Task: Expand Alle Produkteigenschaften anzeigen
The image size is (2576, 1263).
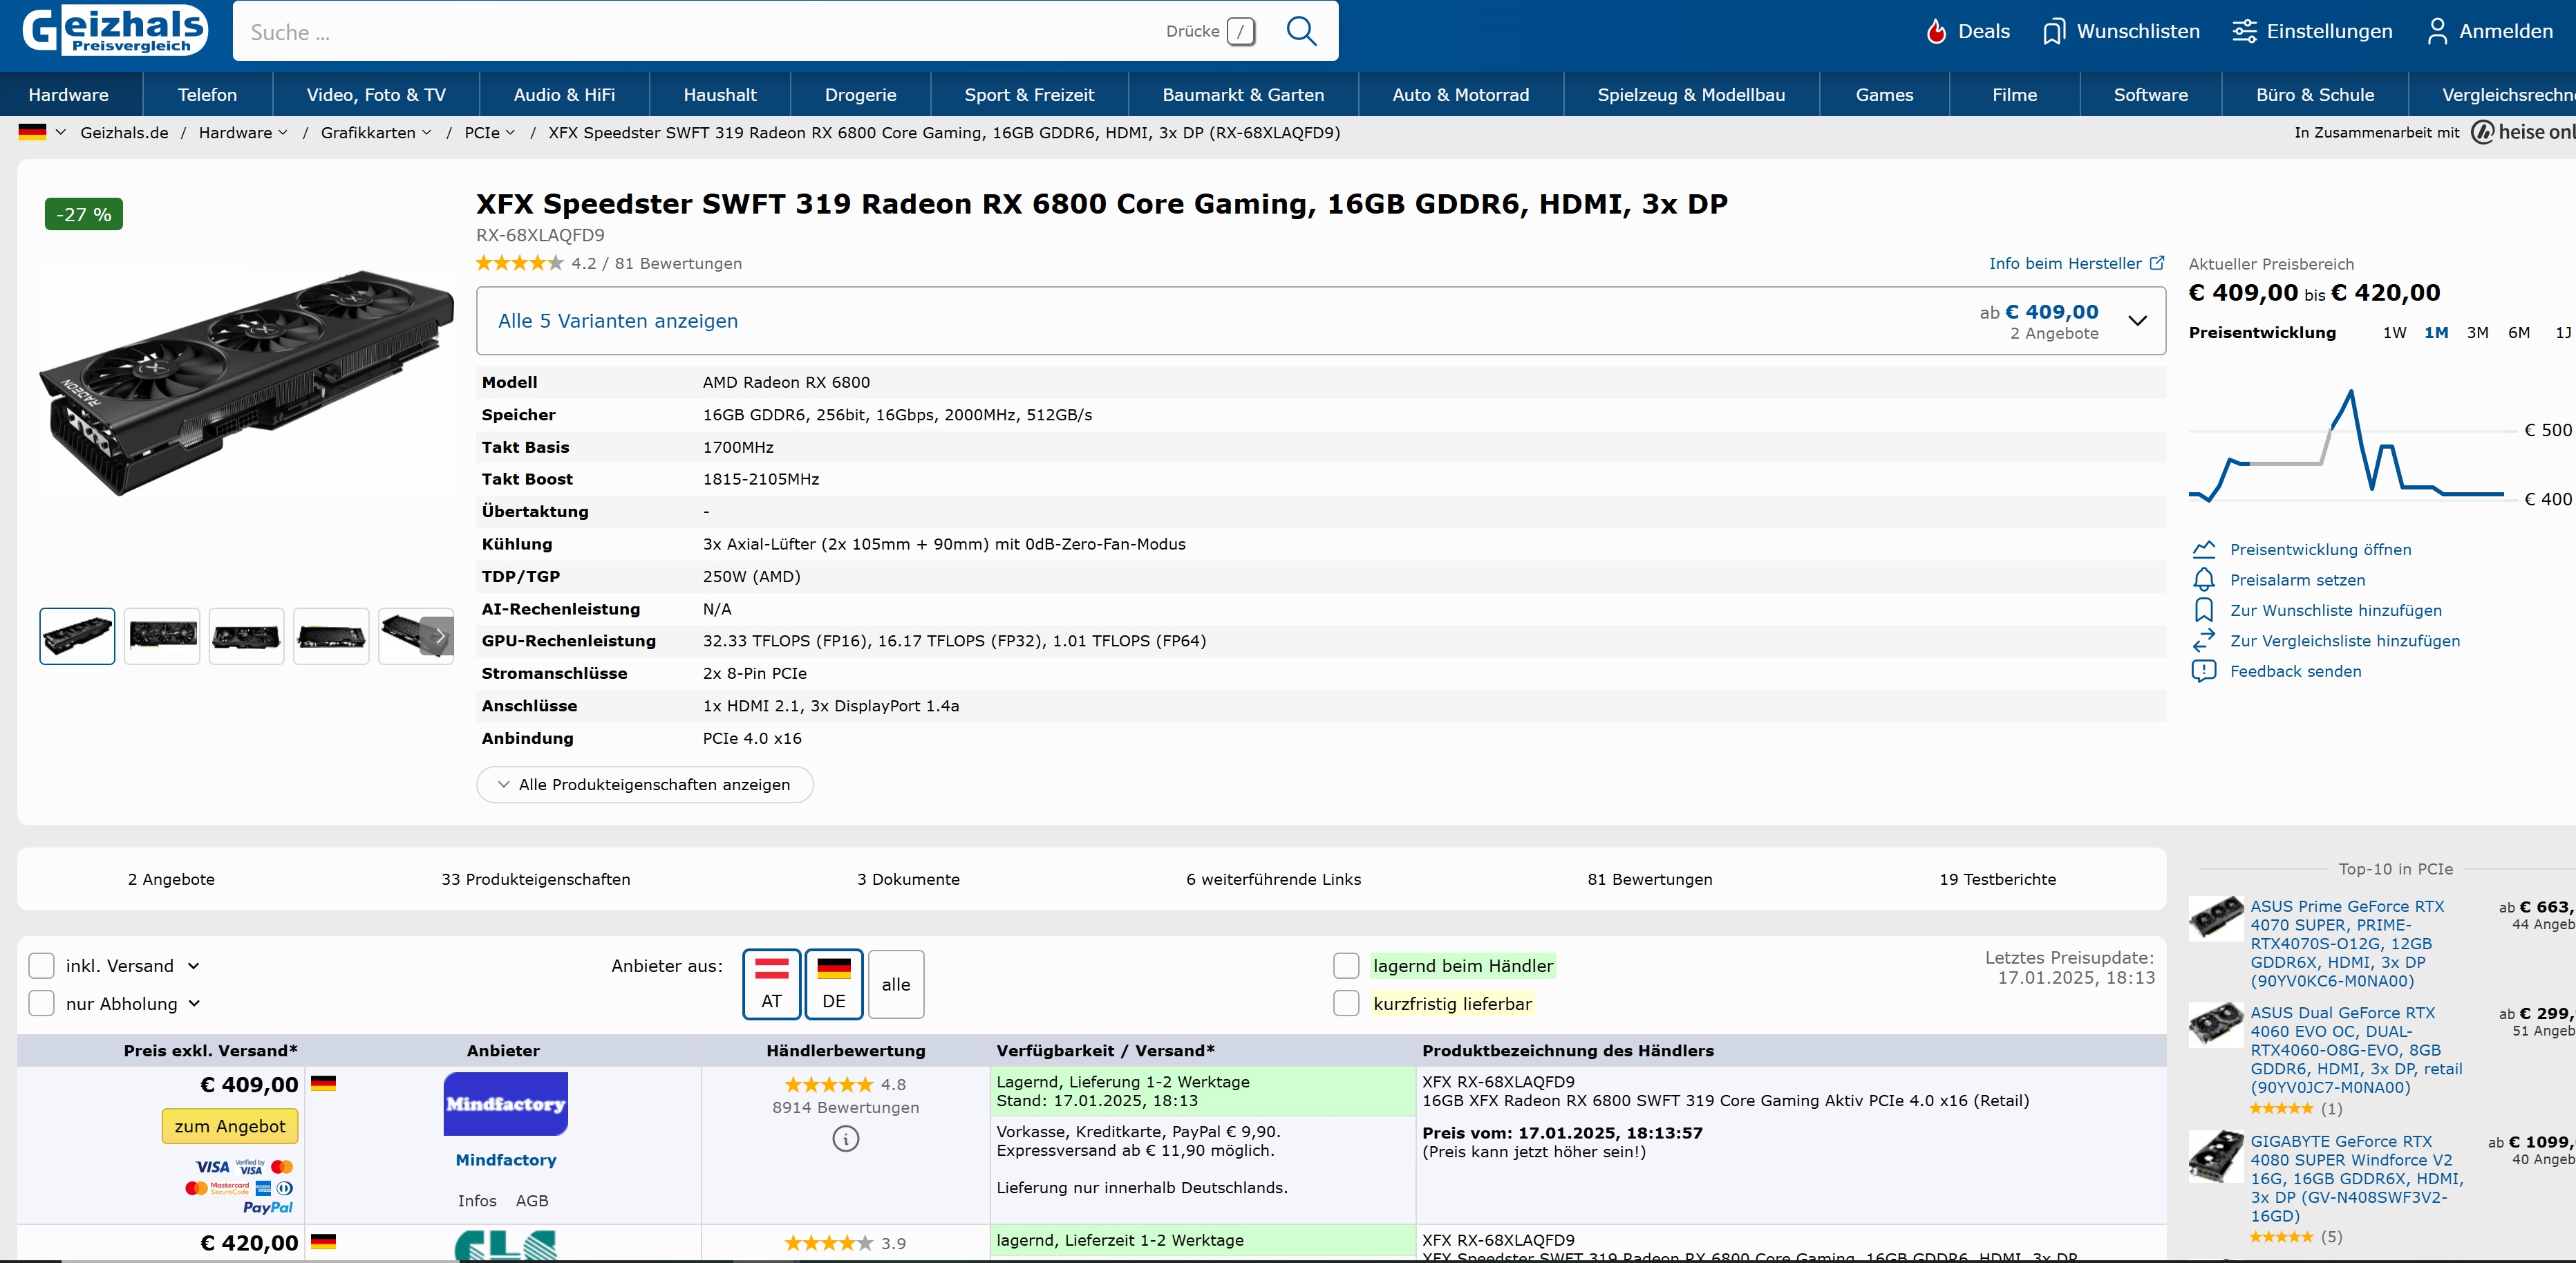Action: coord(645,785)
